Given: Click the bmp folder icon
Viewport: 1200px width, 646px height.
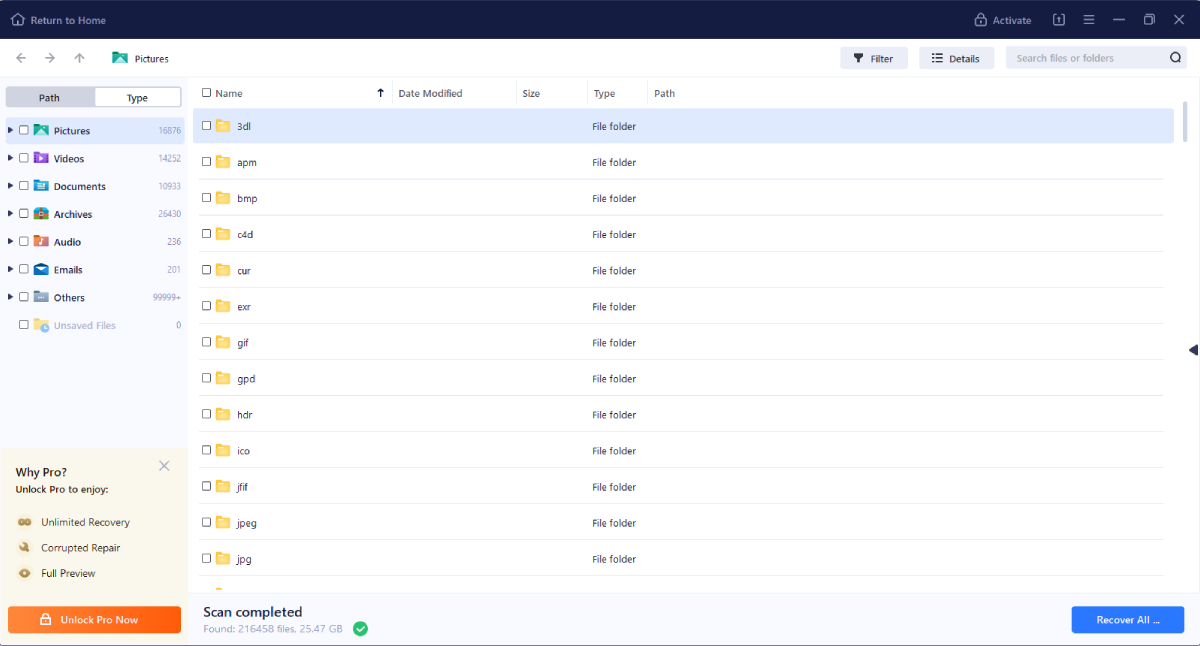Looking at the screenshot, I should pos(223,198).
